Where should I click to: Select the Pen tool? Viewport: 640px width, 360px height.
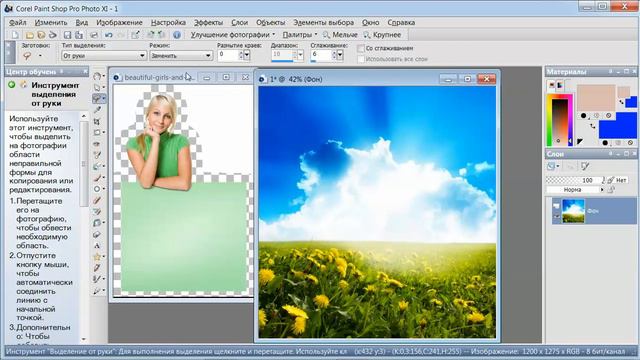coord(97,268)
